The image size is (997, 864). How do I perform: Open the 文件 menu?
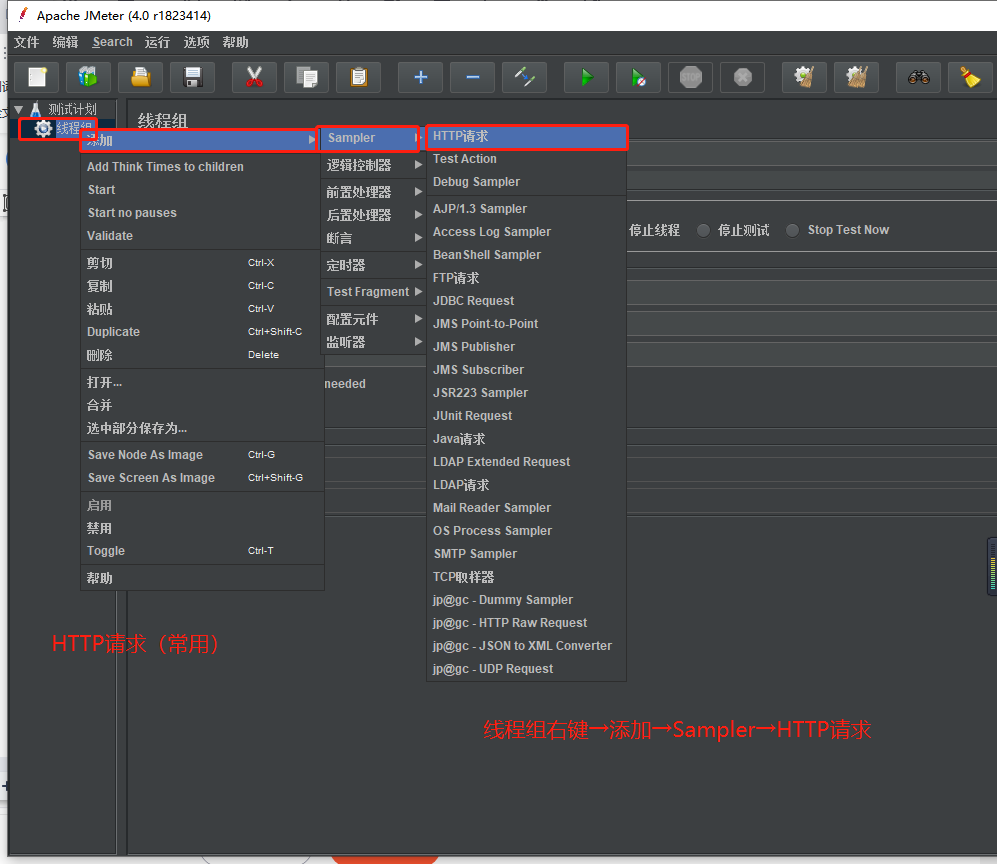[27, 42]
